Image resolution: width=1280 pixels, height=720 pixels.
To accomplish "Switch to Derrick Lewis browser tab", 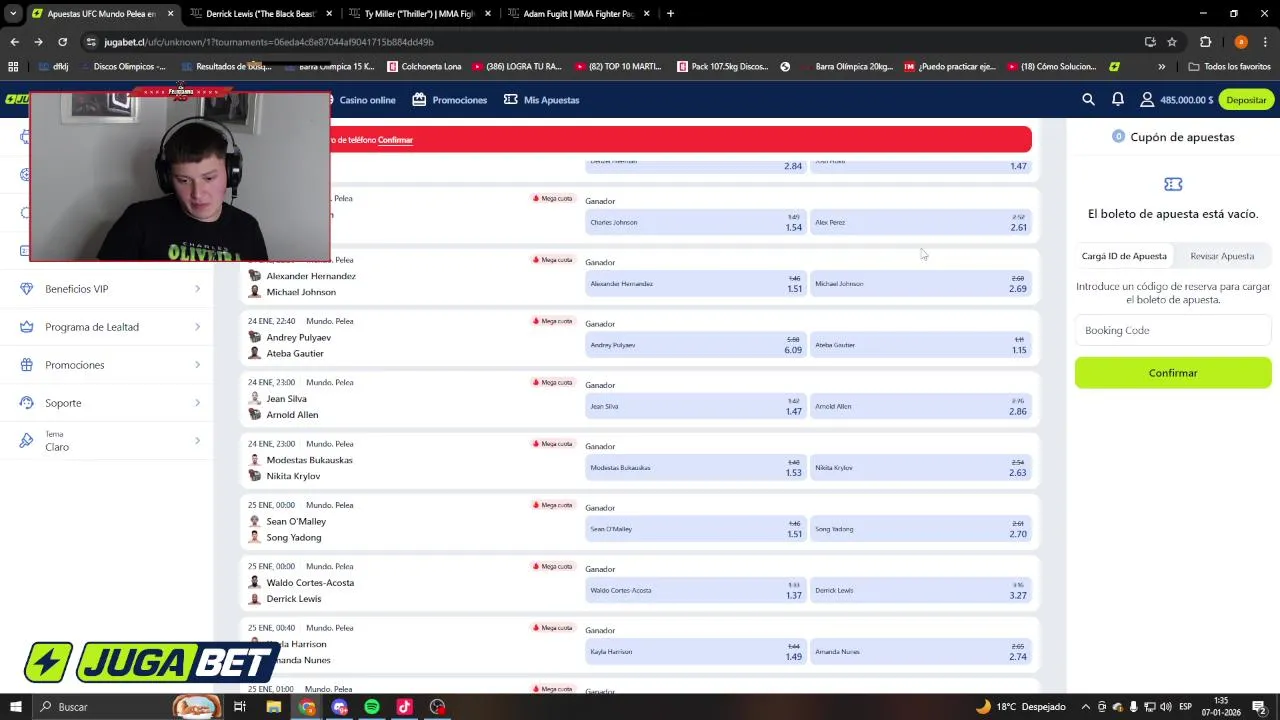I will pos(258,14).
